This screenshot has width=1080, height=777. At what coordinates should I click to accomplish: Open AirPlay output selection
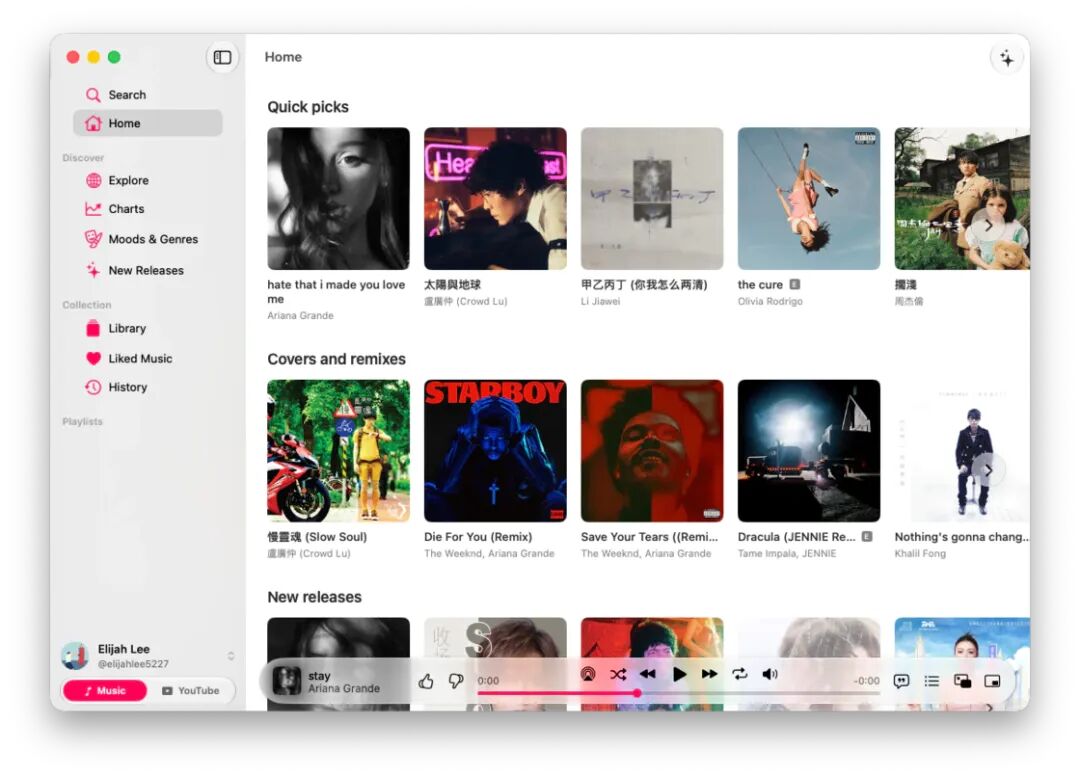pyautogui.click(x=588, y=674)
